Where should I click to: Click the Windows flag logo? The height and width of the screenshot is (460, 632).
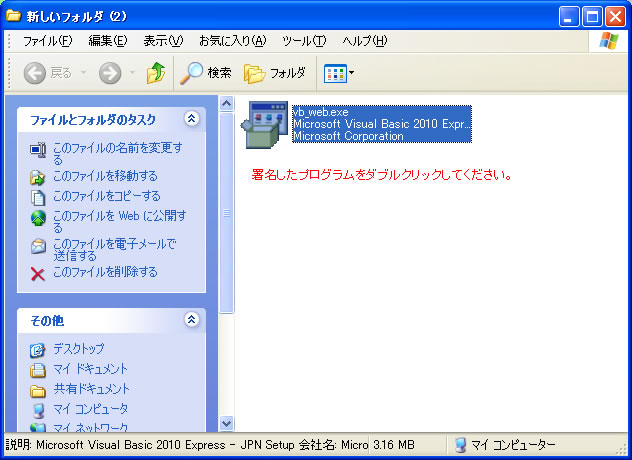(x=609, y=41)
